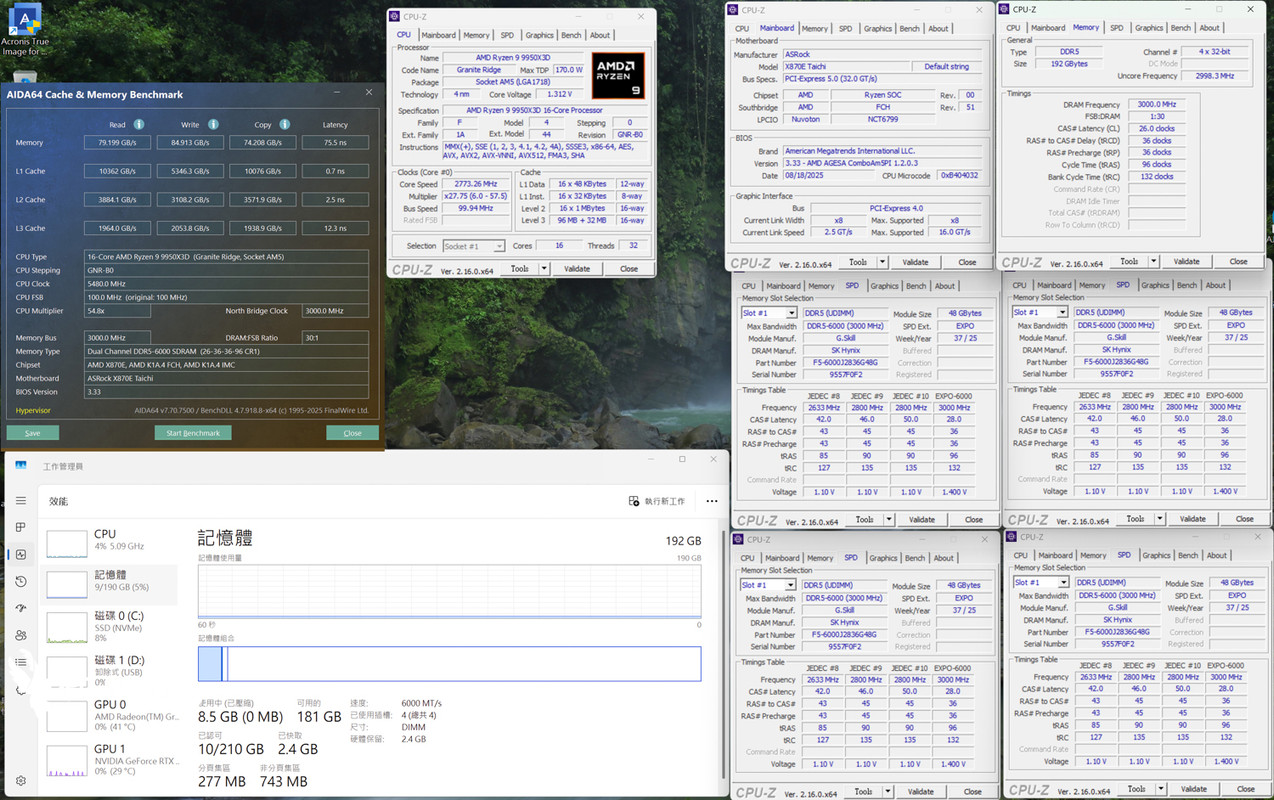Click the AMD Ryzen 9 logo in CPU-Z

coord(618,74)
